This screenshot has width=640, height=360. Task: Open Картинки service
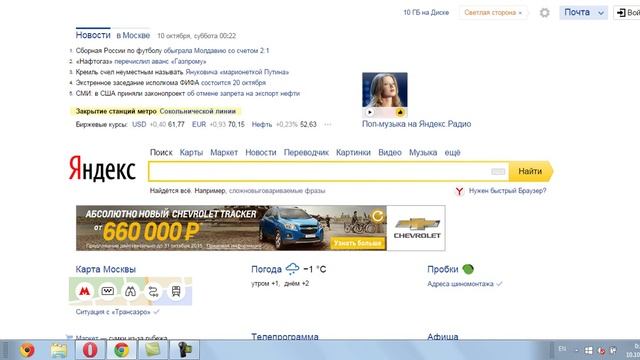click(353, 153)
